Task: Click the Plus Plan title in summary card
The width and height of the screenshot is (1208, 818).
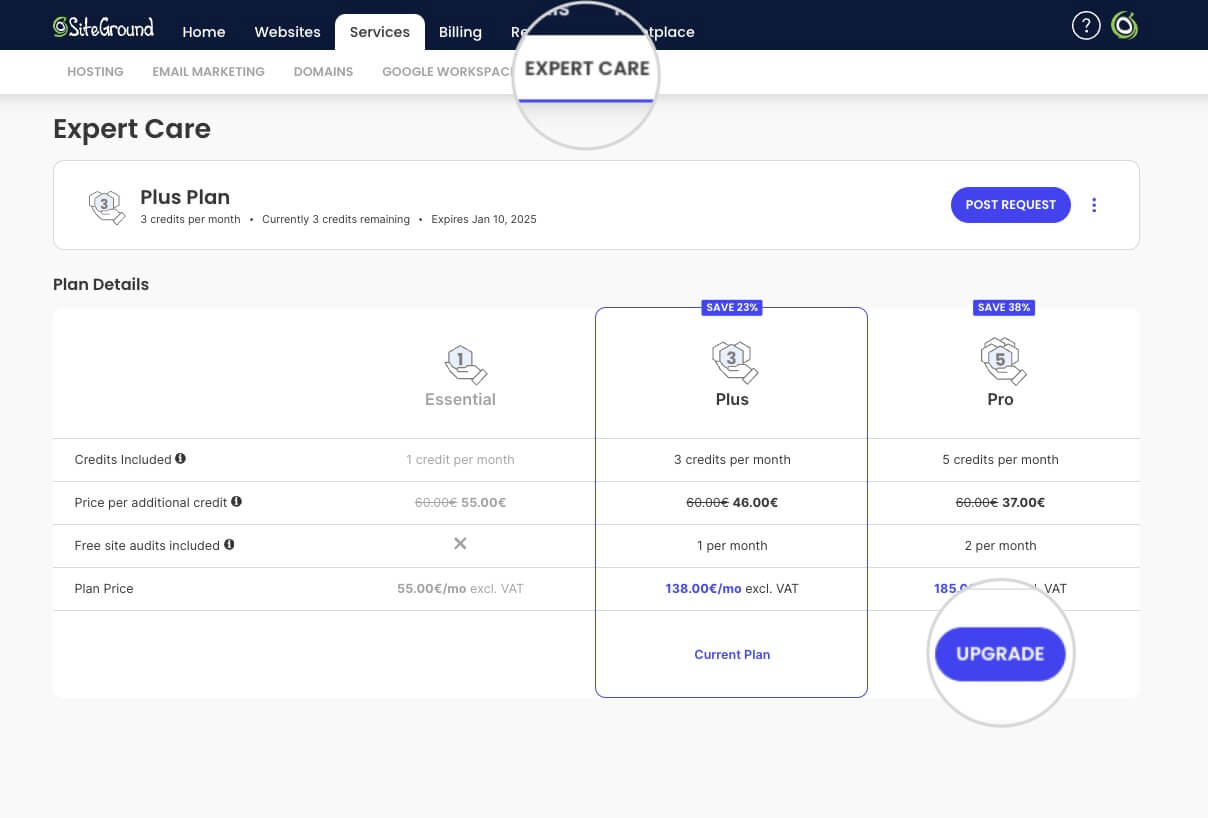Action: pyautogui.click(x=185, y=197)
